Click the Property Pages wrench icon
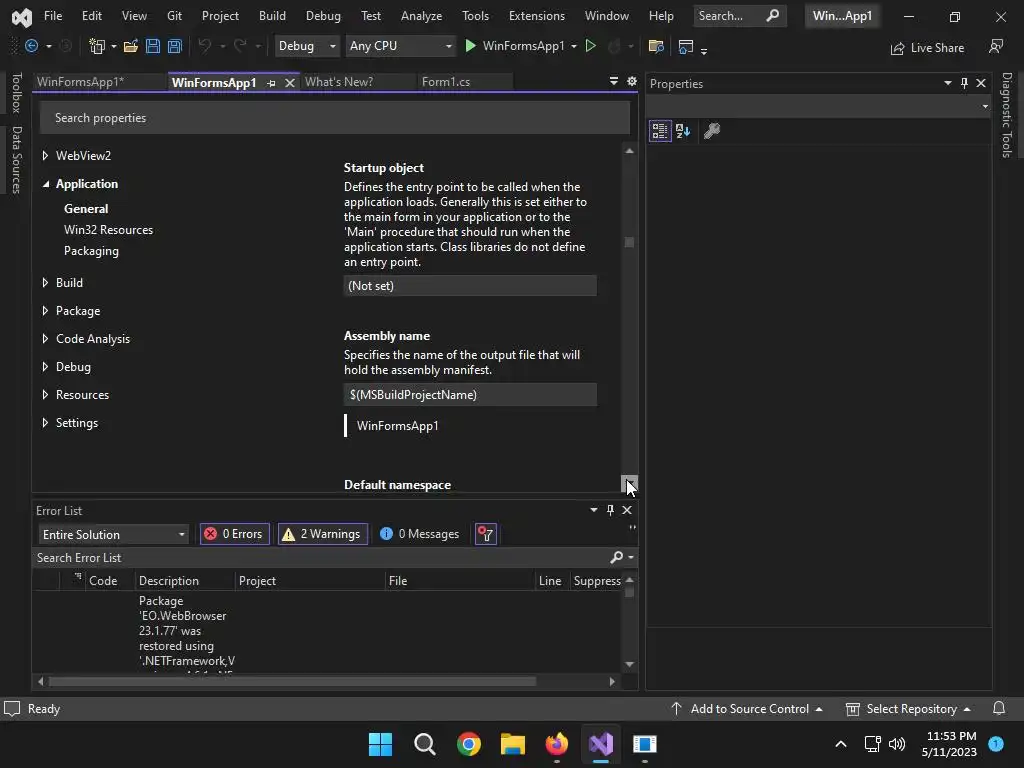The image size is (1024, 768). 712,131
